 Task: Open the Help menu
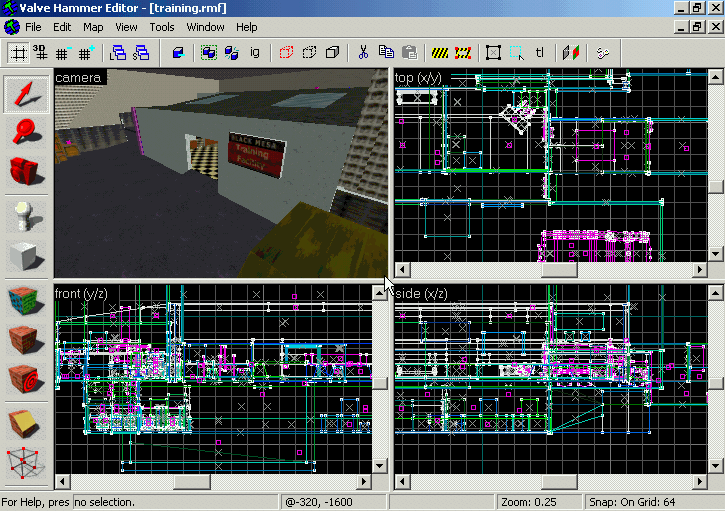click(246, 27)
